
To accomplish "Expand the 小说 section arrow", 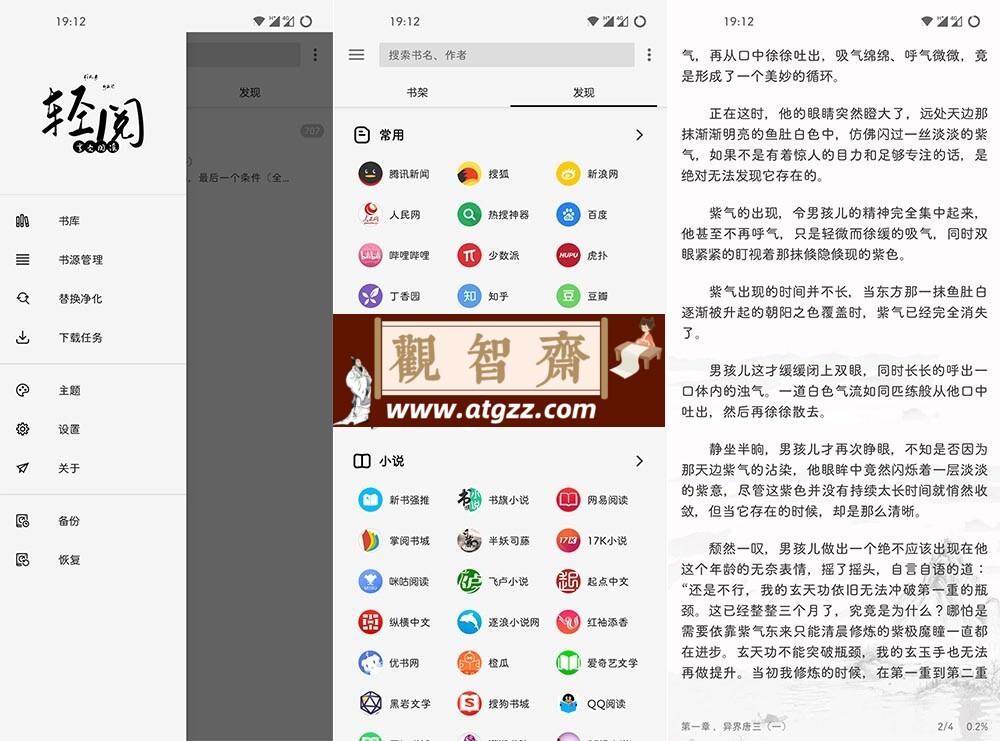I will pyautogui.click(x=639, y=461).
